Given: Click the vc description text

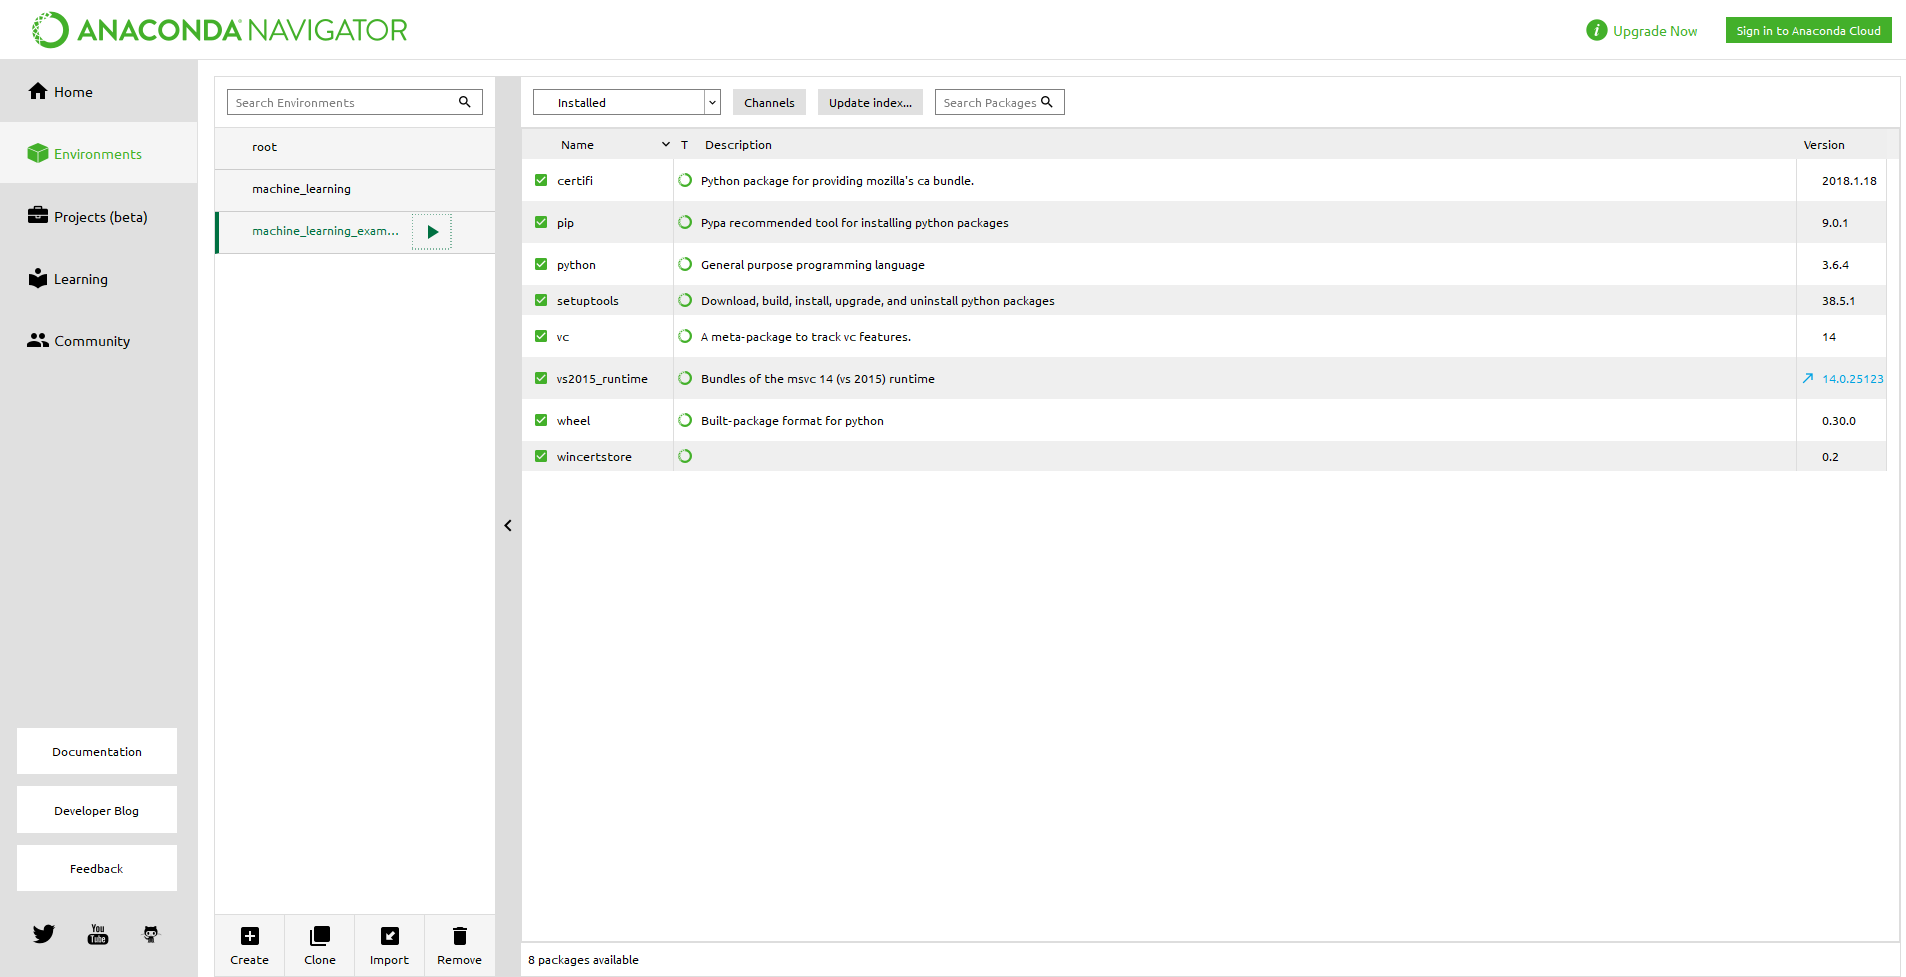Looking at the screenshot, I should tap(805, 337).
